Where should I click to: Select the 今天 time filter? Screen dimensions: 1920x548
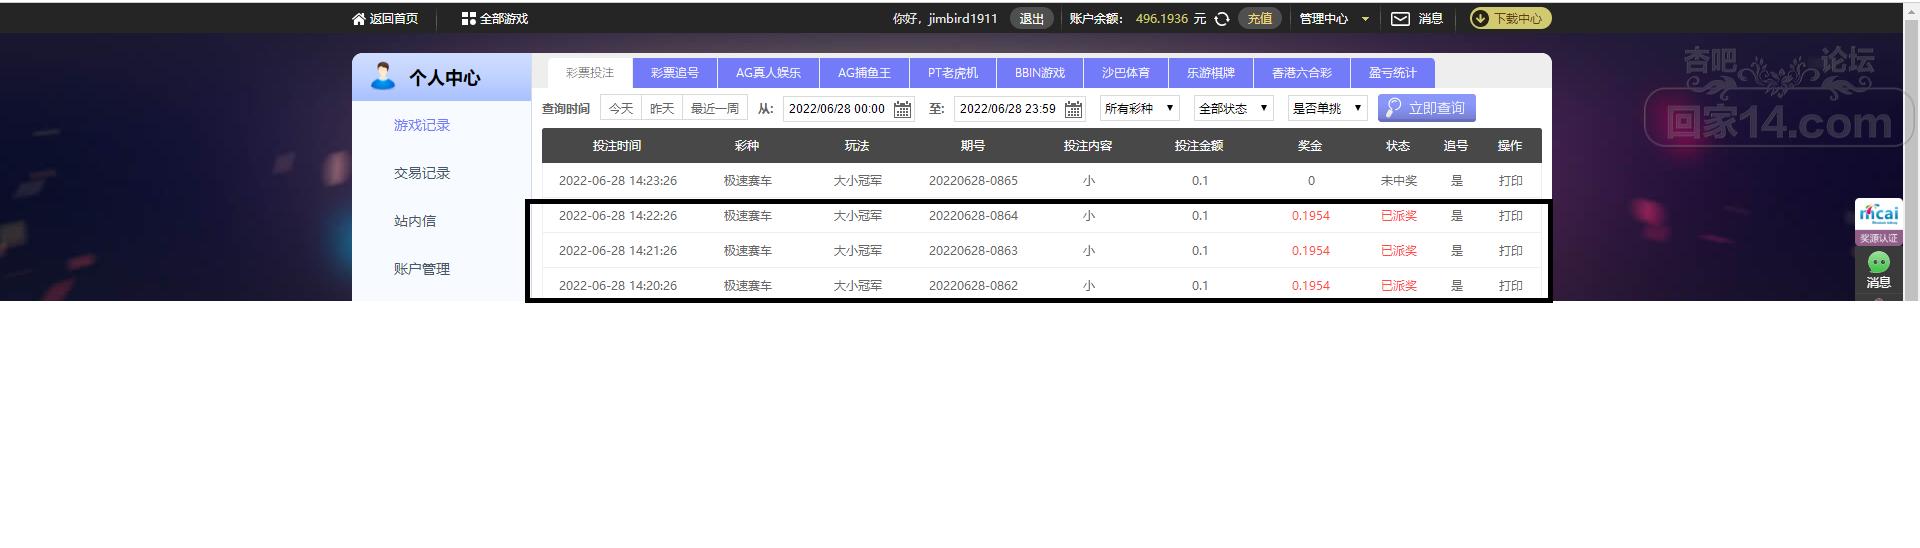click(621, 109)
